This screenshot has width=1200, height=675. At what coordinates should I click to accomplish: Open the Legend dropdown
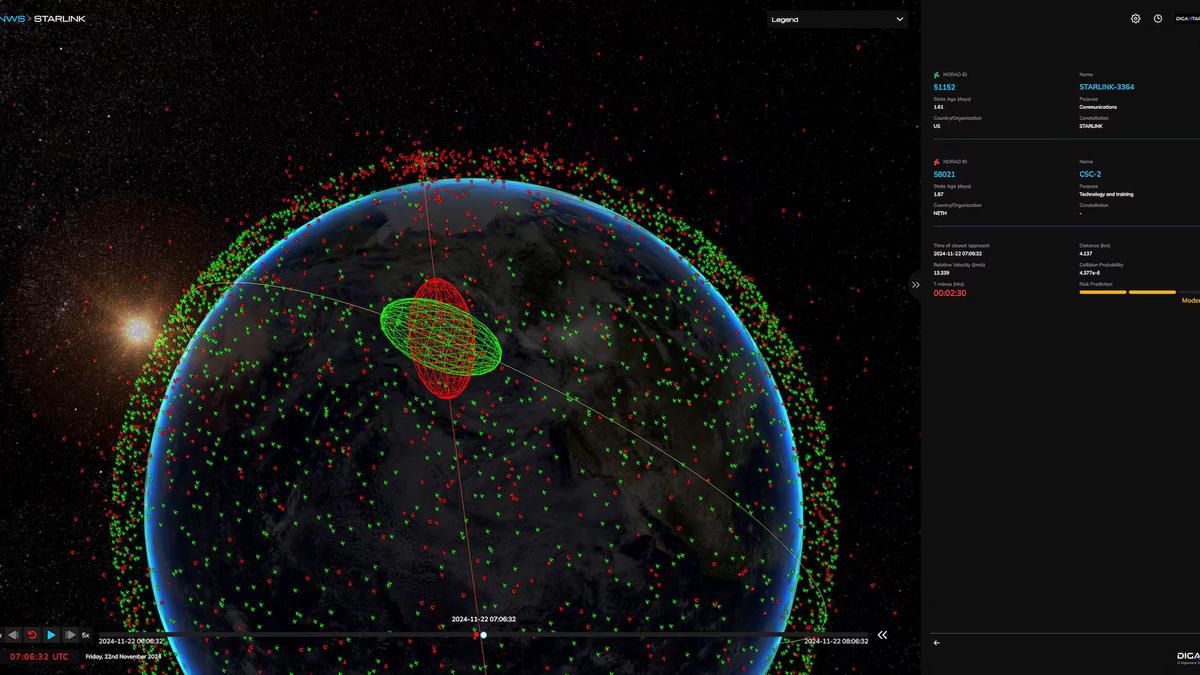point(837,18)
